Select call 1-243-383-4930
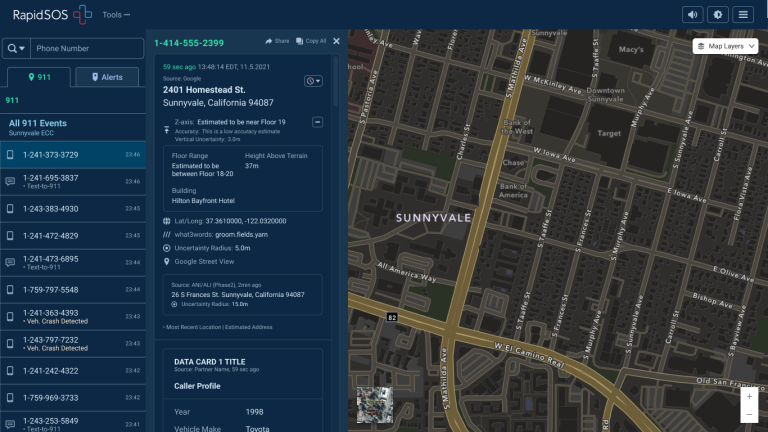 (73, 209)
